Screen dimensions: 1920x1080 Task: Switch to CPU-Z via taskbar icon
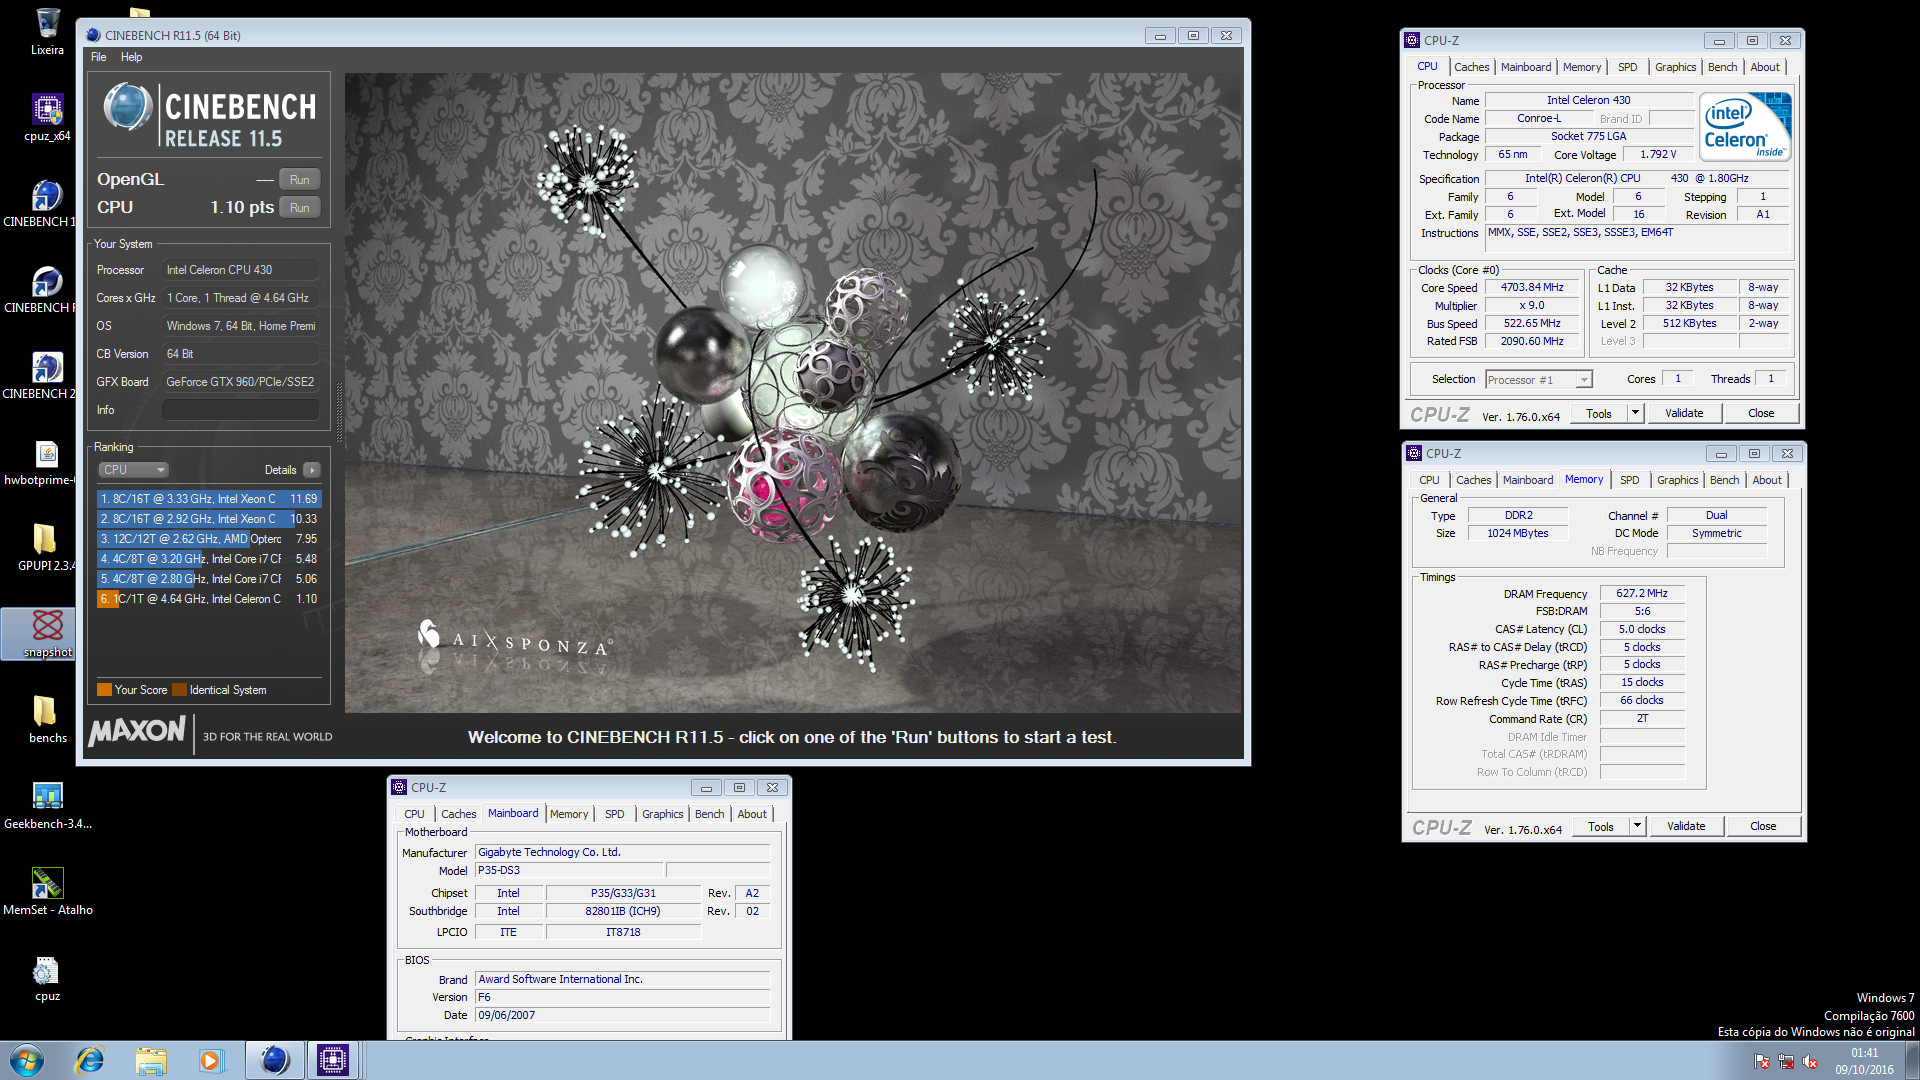pyautogui.click(x=333, y=1060)
